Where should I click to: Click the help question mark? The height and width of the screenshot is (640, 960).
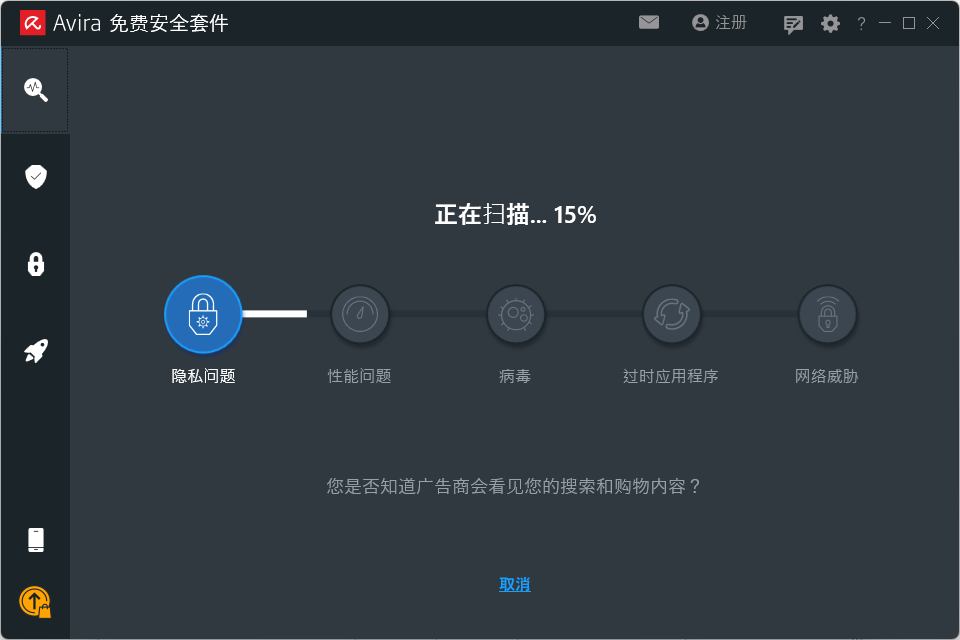861,23
